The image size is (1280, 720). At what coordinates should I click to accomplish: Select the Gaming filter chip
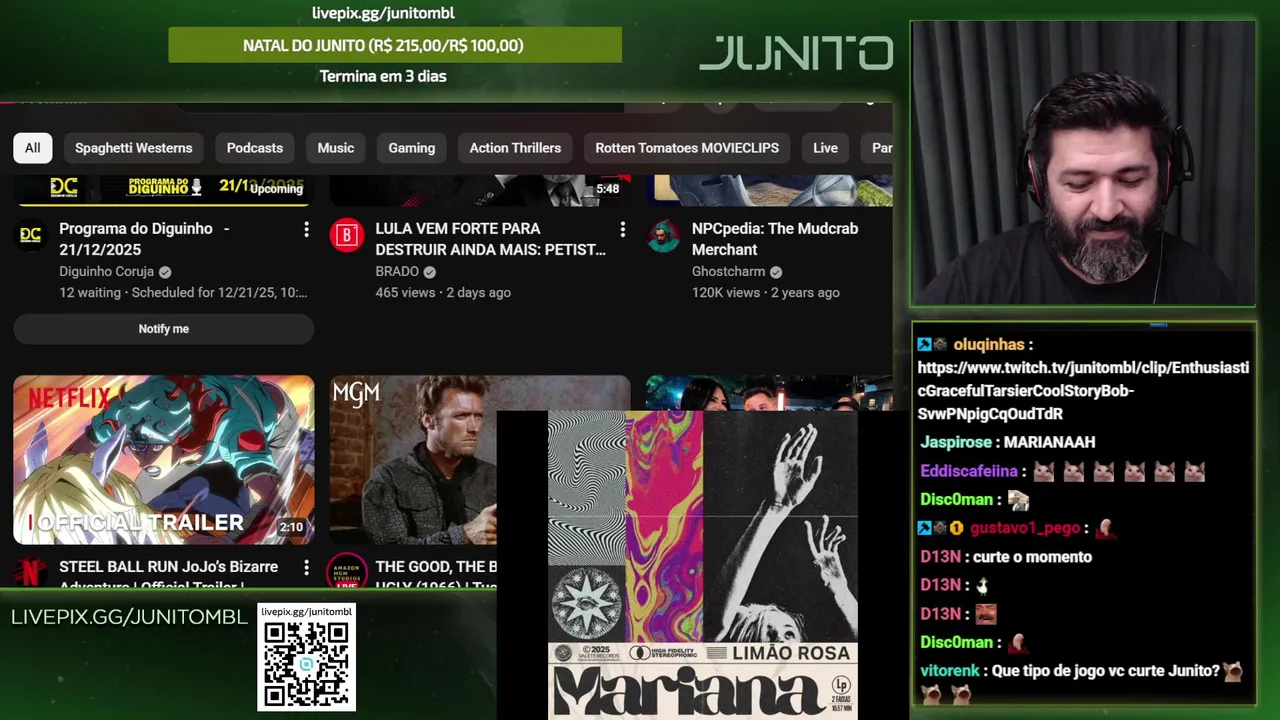pyautogui.click(x=411, y=148)
